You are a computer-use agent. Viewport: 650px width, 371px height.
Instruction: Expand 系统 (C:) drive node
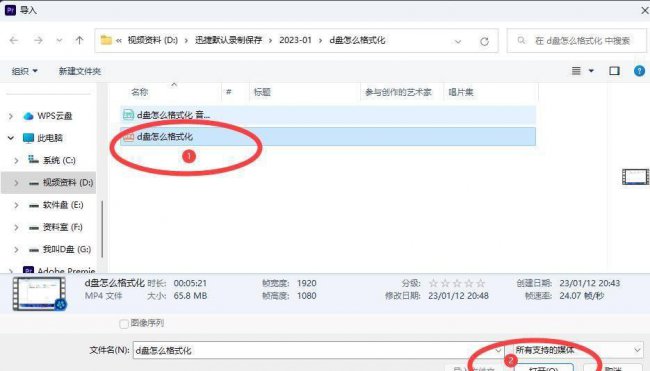[16, 160]
